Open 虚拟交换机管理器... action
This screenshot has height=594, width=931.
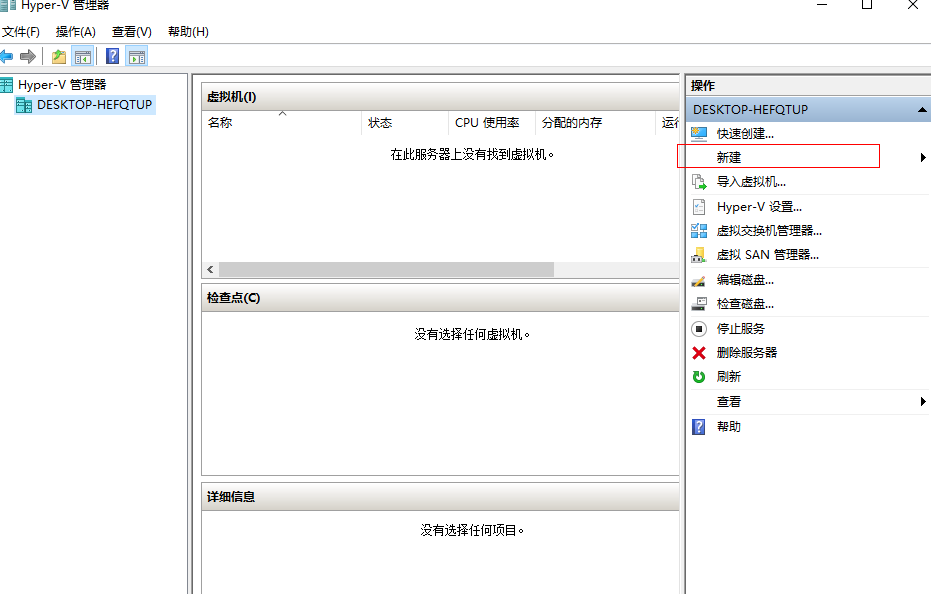click(x=769, y=230)
